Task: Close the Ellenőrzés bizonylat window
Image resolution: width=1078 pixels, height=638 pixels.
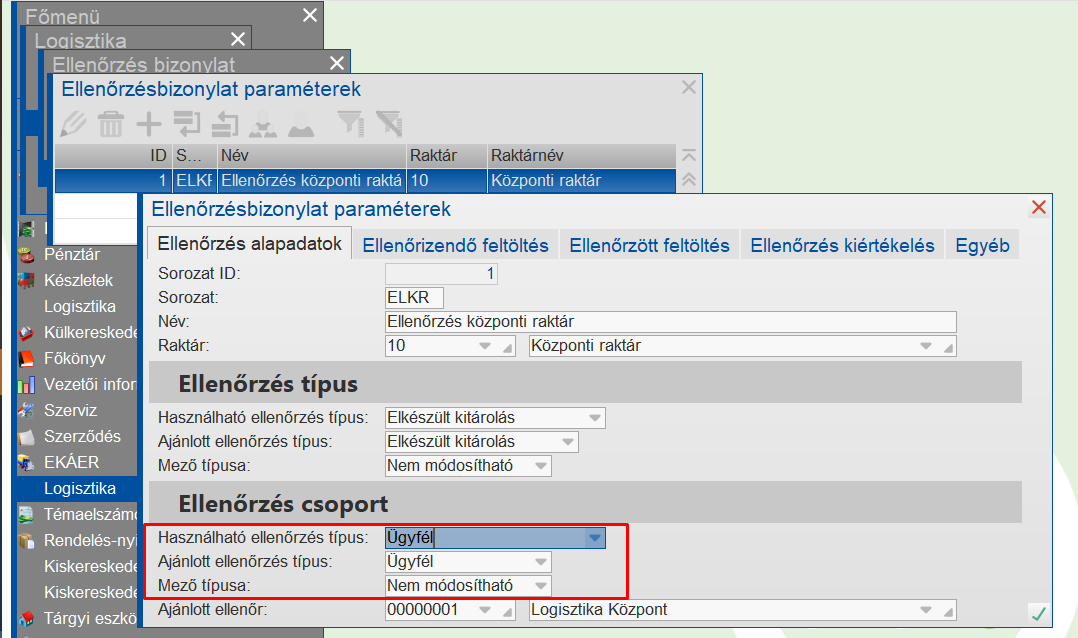Action: (337, 63)
